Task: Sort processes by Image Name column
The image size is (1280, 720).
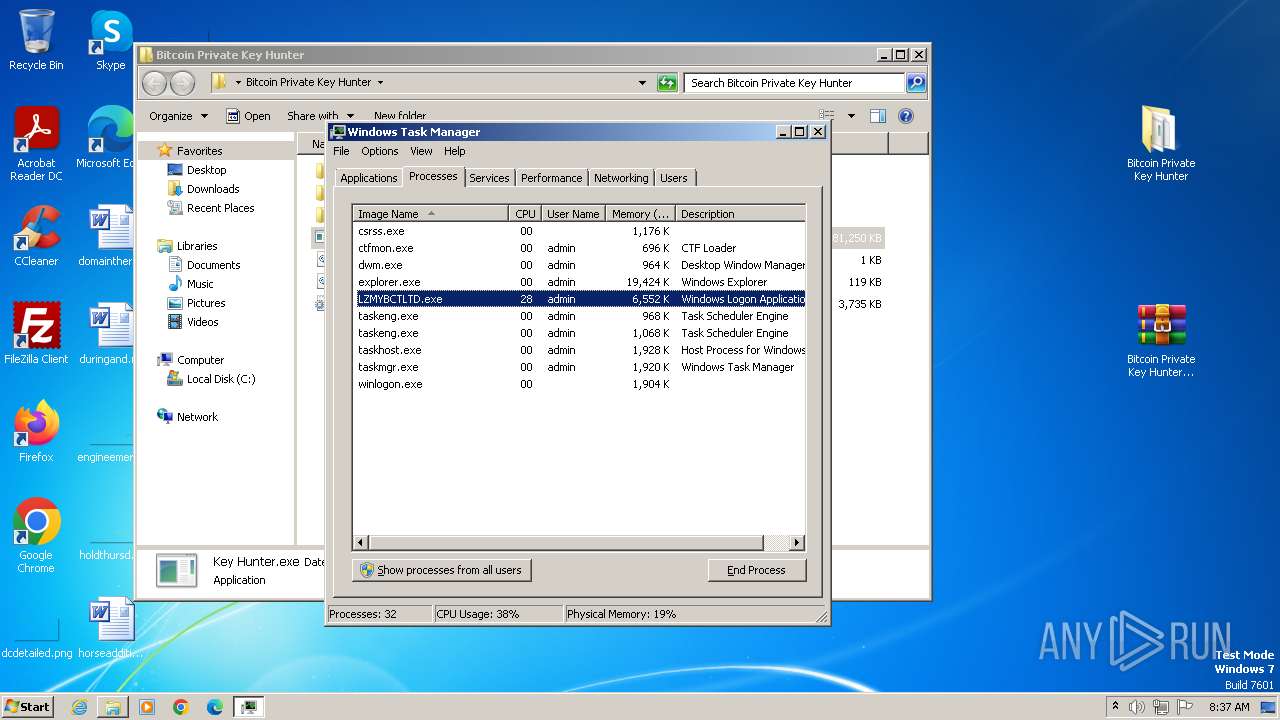Action: point(430,214)
